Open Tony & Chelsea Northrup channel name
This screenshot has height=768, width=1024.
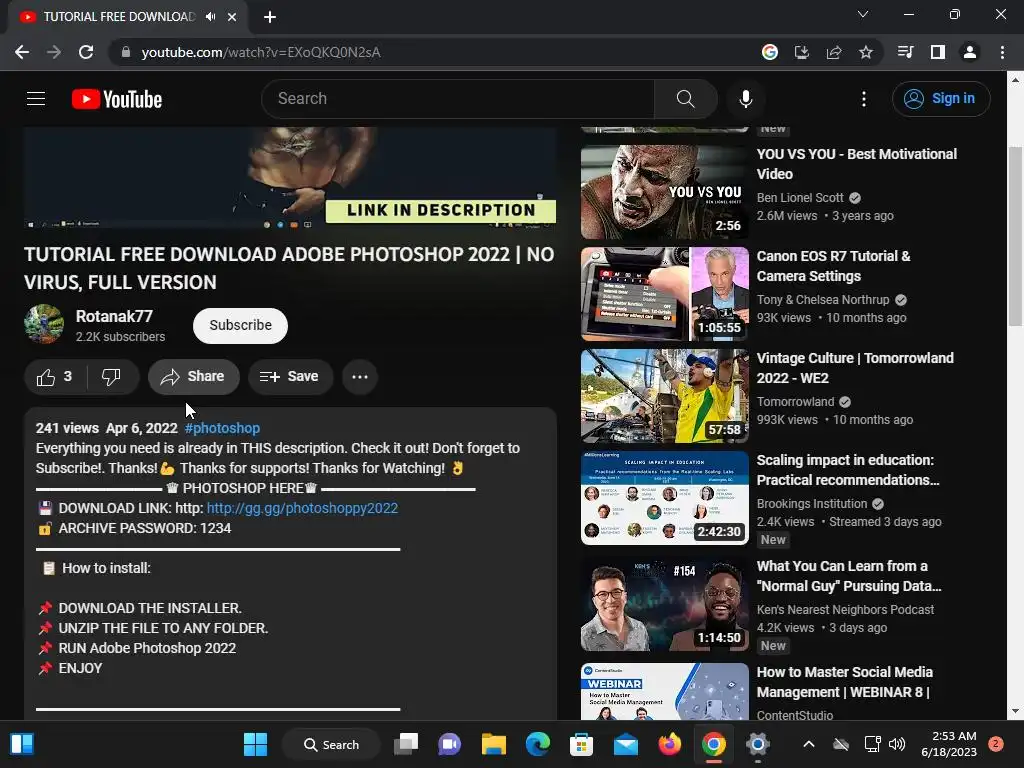pyautogui.click(x=823, y=300)
